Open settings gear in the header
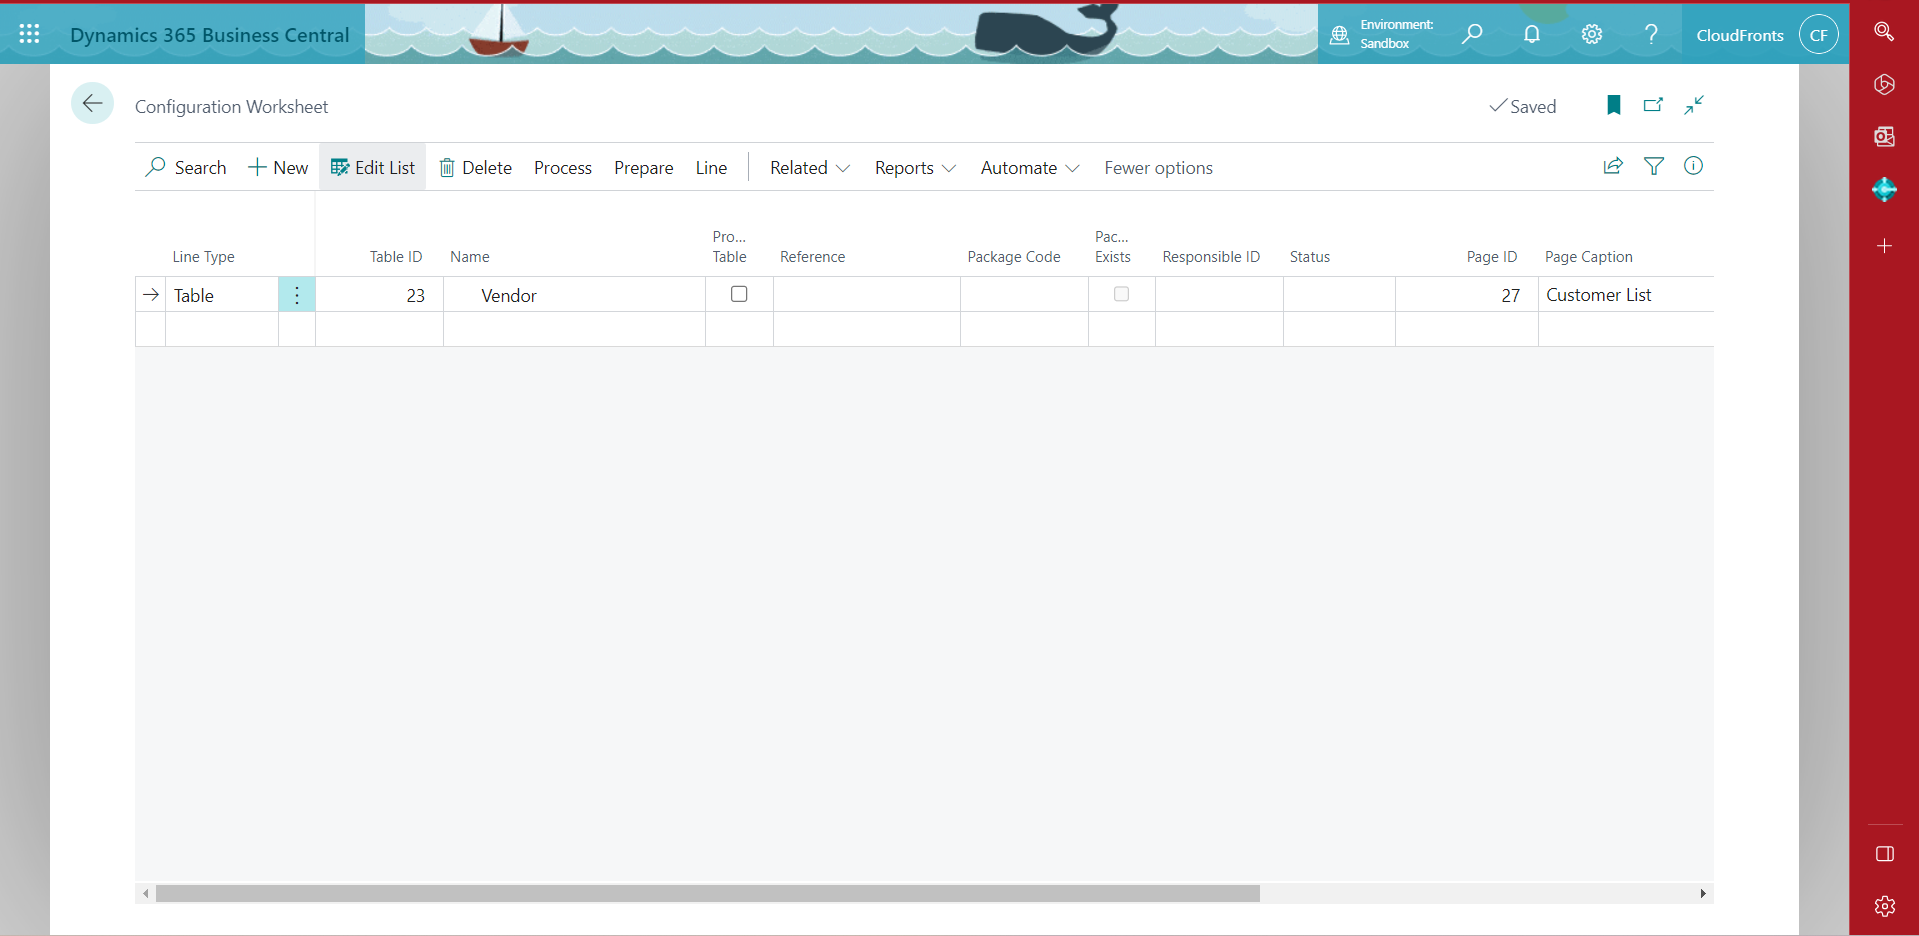This screenshot has height=936, width=1919. coord(1591,34)
